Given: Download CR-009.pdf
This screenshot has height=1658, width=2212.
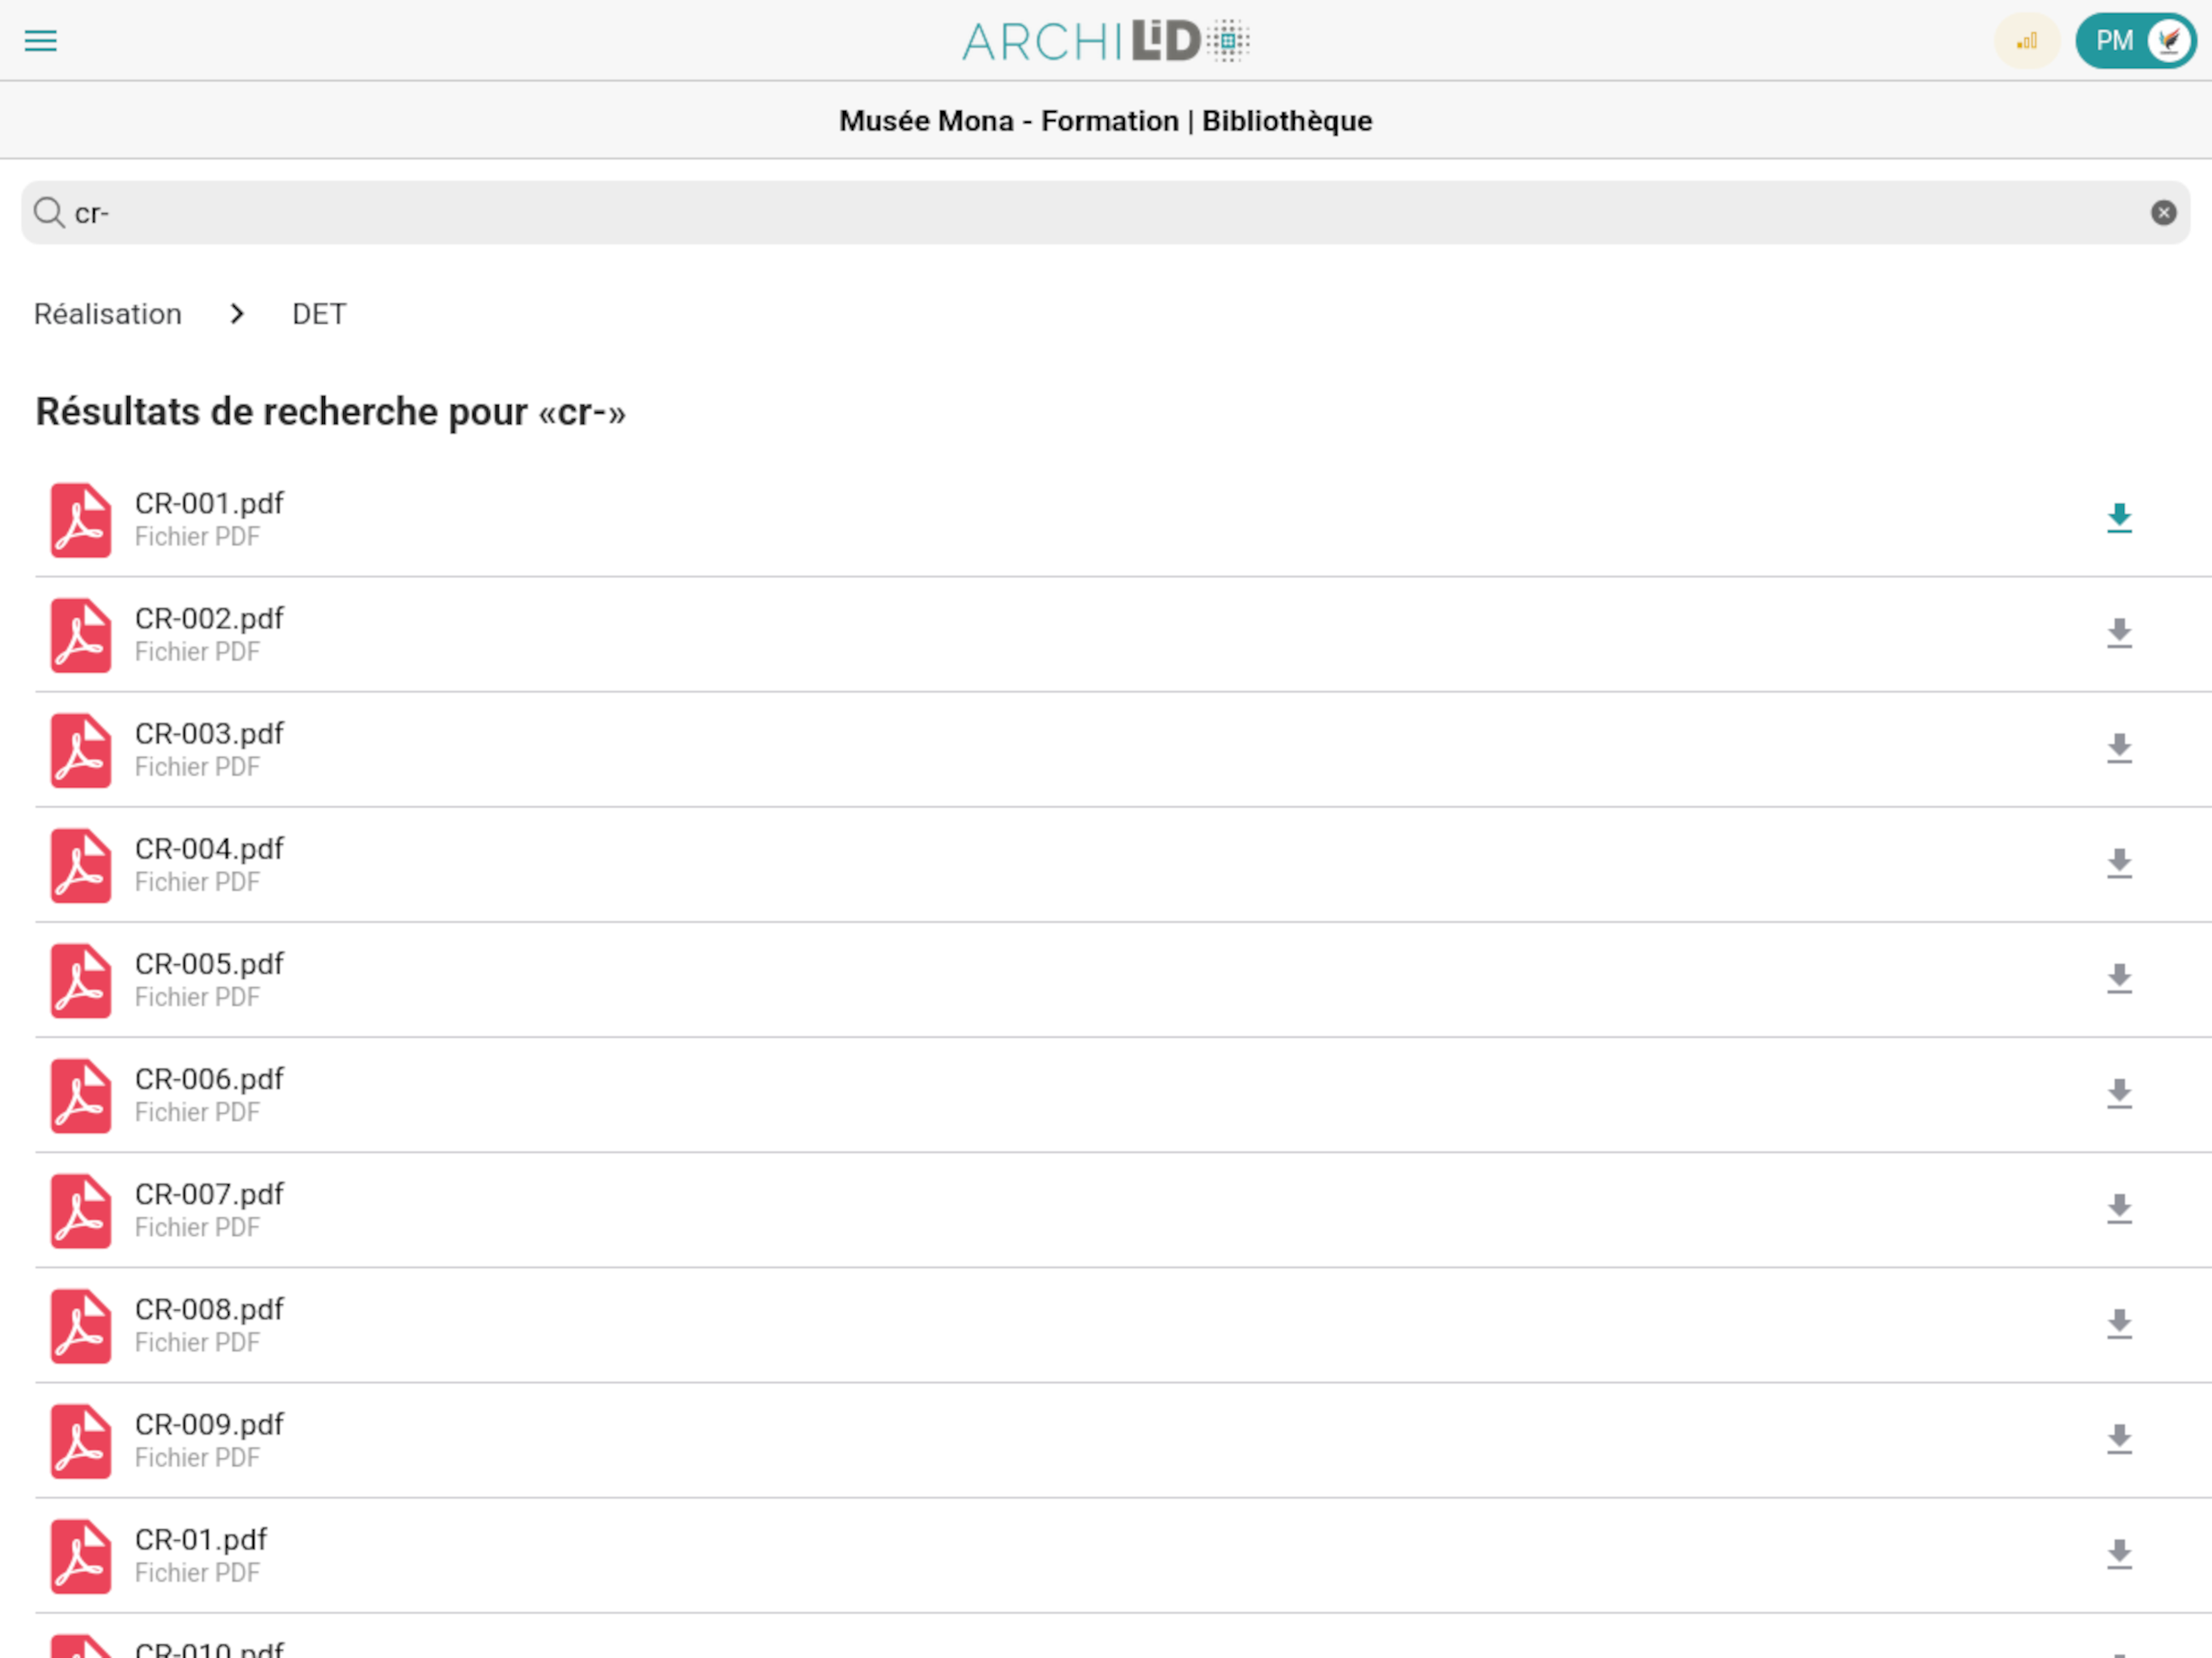Looking at the screenshot, I should click(2119, 1438).
